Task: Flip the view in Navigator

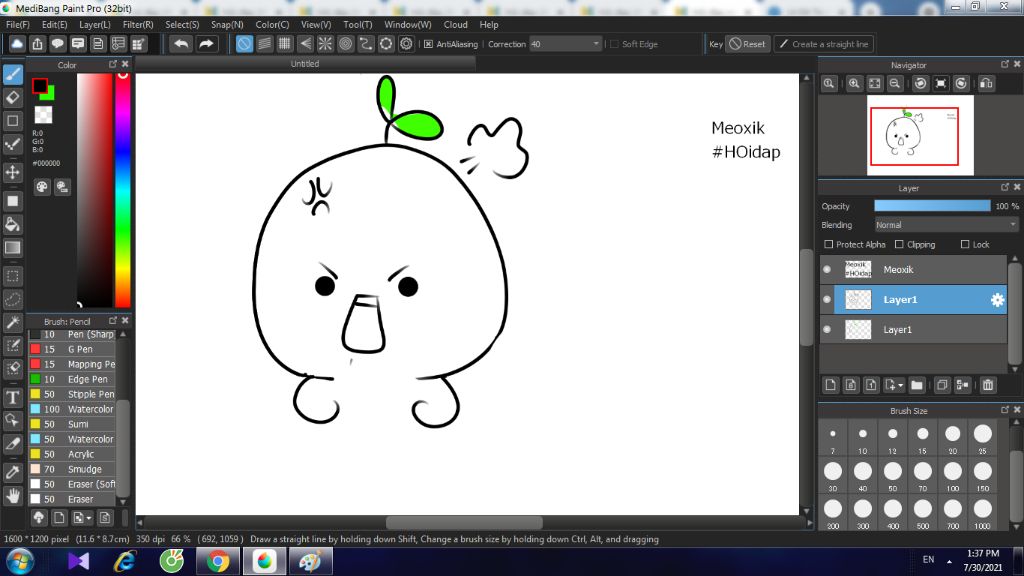Action: click(986, 84)
